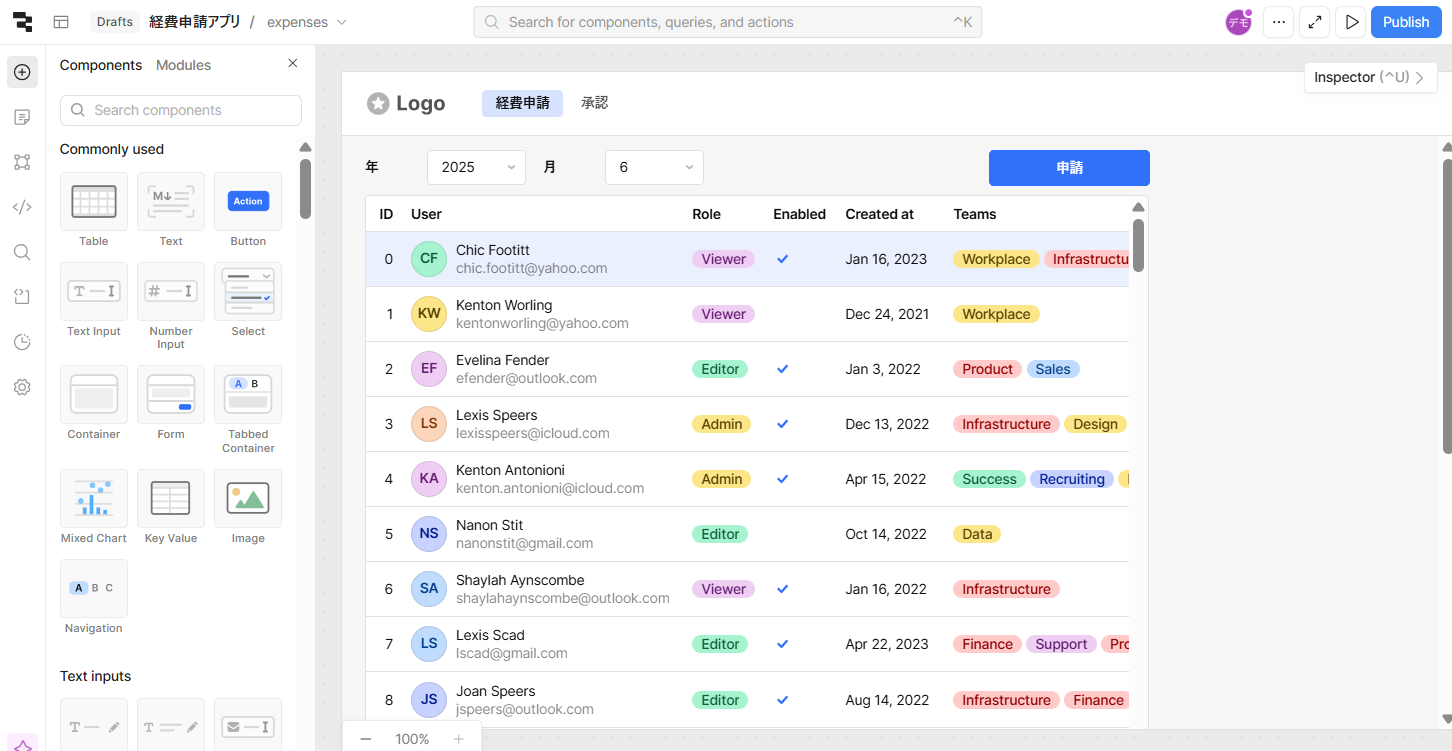1452x751 pixels.
Task: Click the Recruiting team tag
Action: (x=1072, y=479)
